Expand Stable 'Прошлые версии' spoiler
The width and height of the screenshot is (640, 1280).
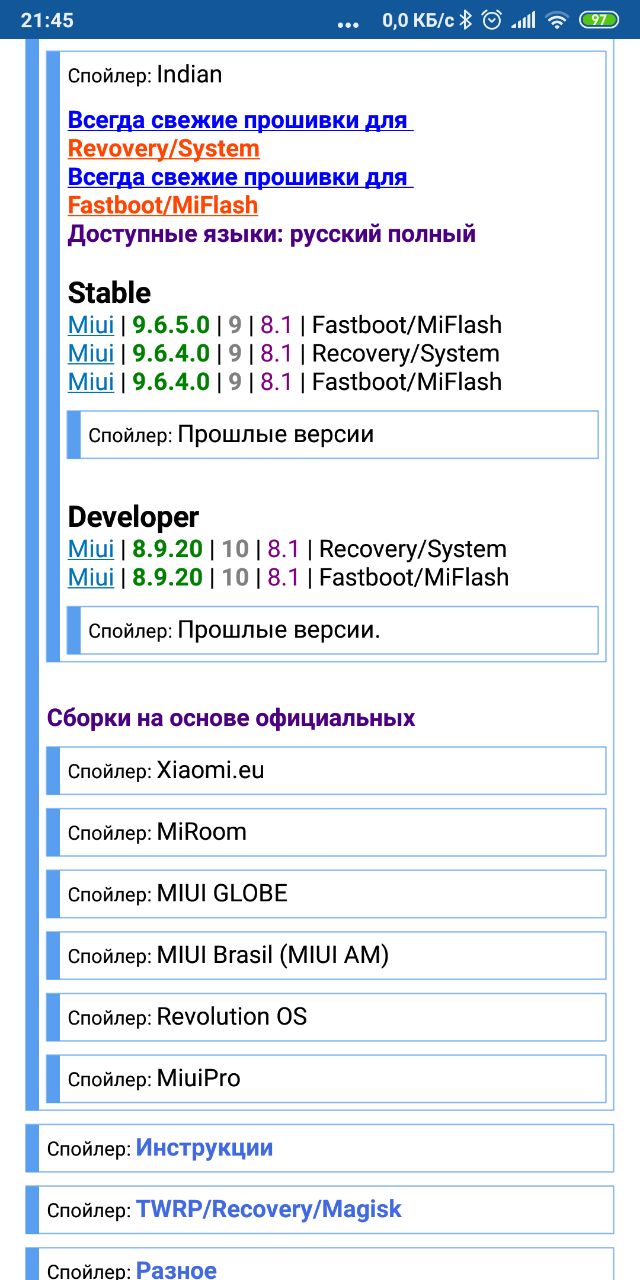tap(332, 435)
